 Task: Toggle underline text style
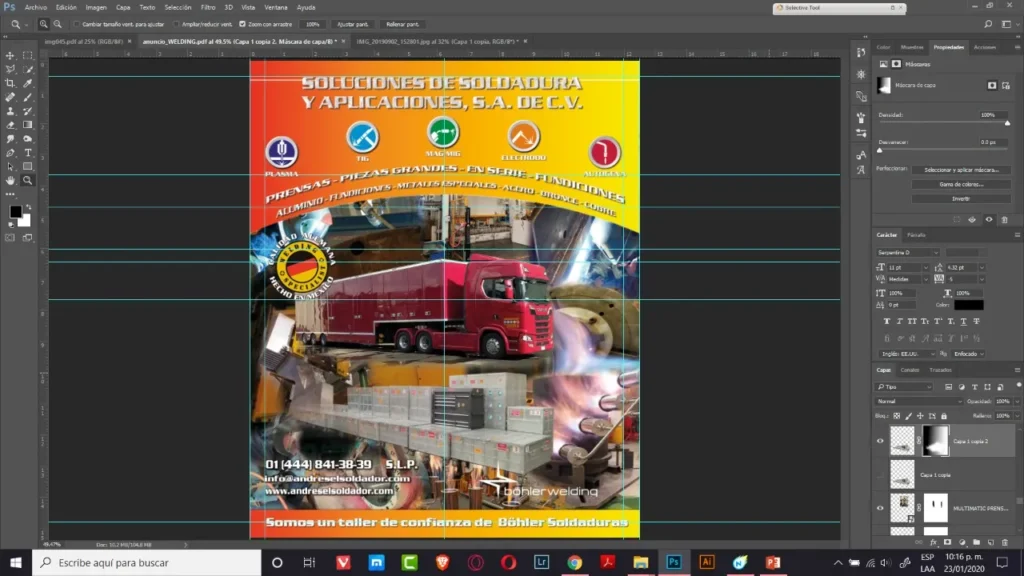point(963,321)
